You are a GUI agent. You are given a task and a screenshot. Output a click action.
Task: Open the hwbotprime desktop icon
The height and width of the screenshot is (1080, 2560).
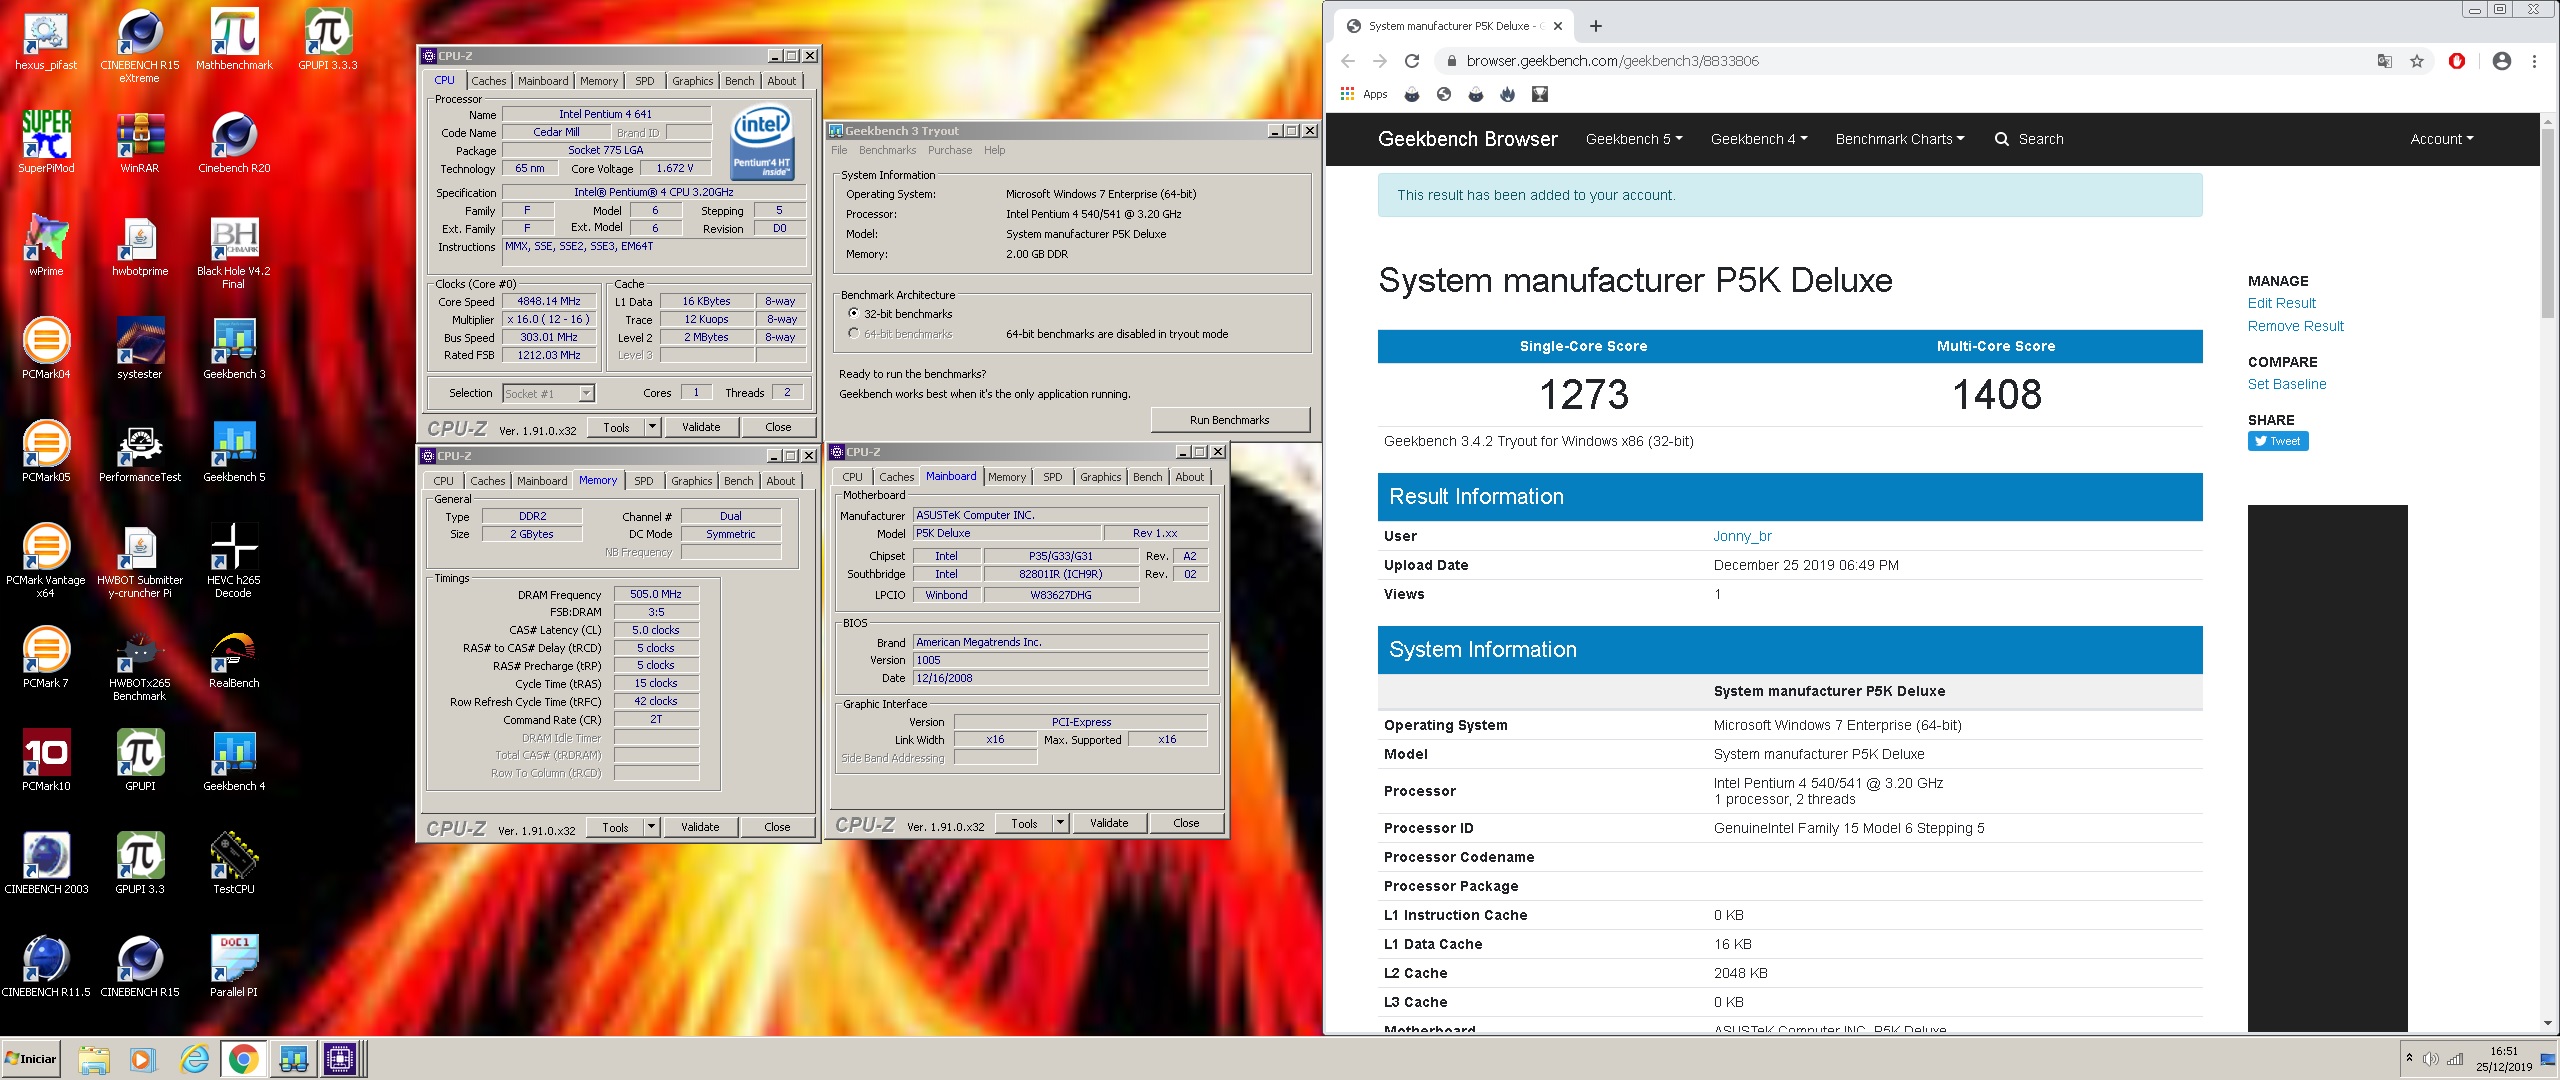140,245
